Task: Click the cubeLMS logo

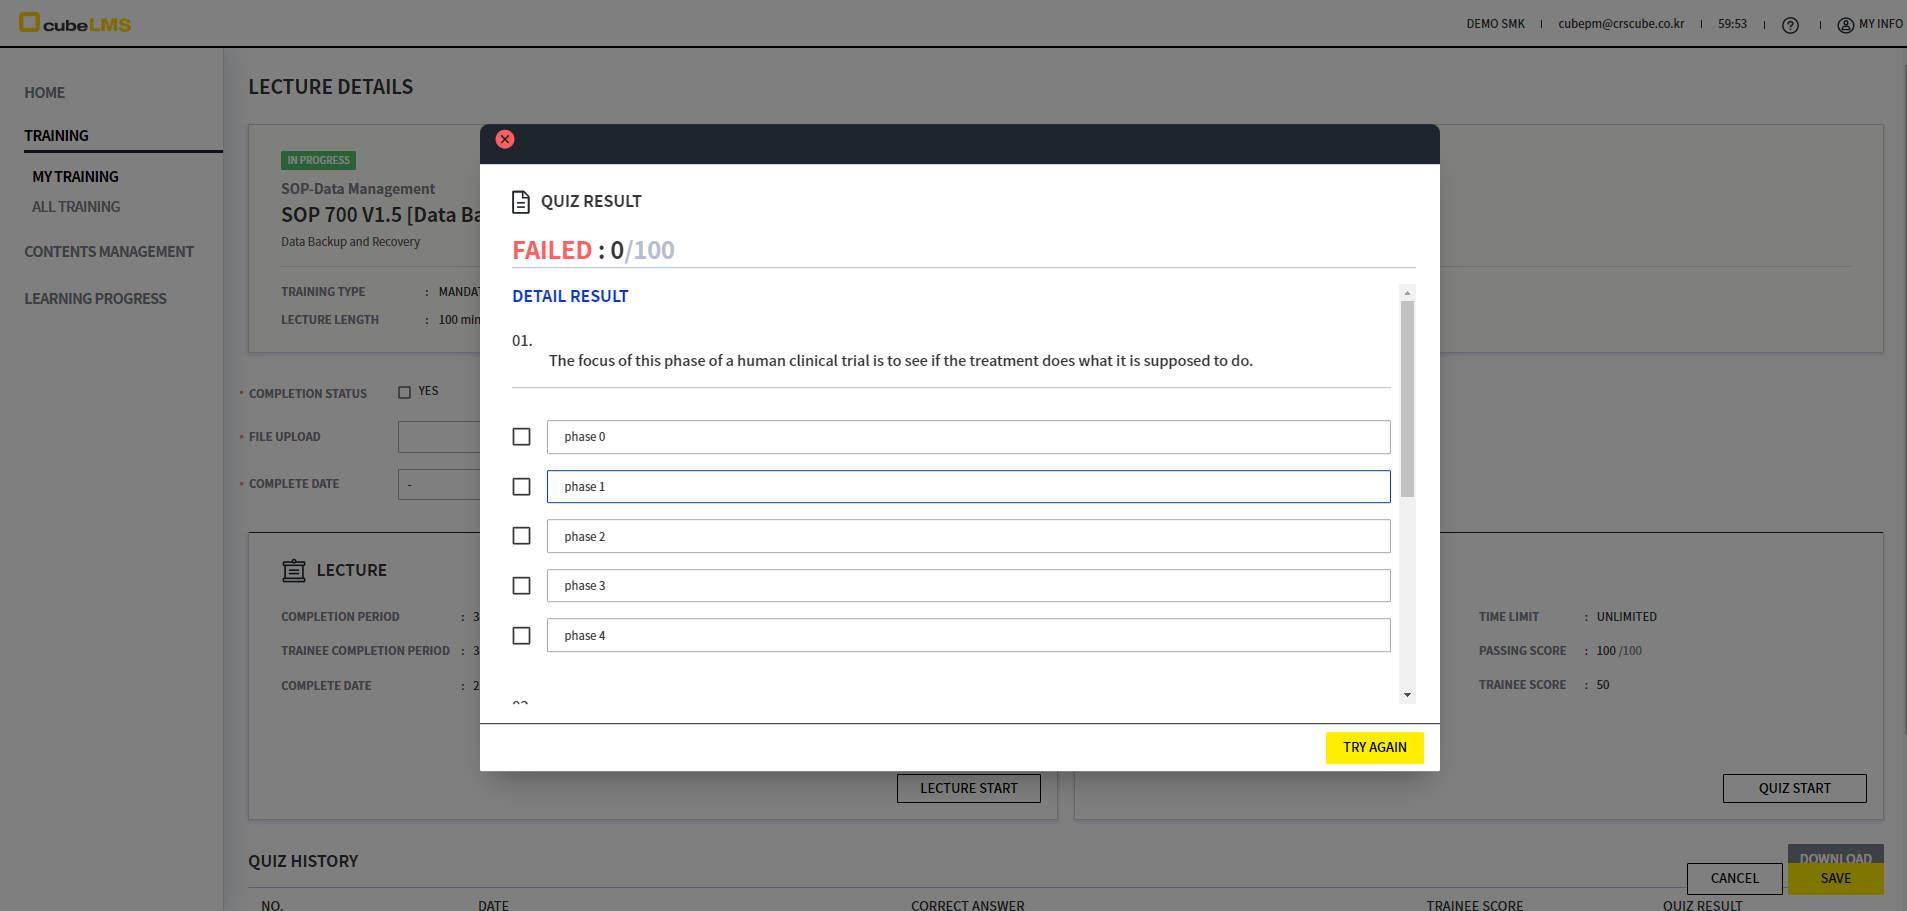Action: [75, 23]
